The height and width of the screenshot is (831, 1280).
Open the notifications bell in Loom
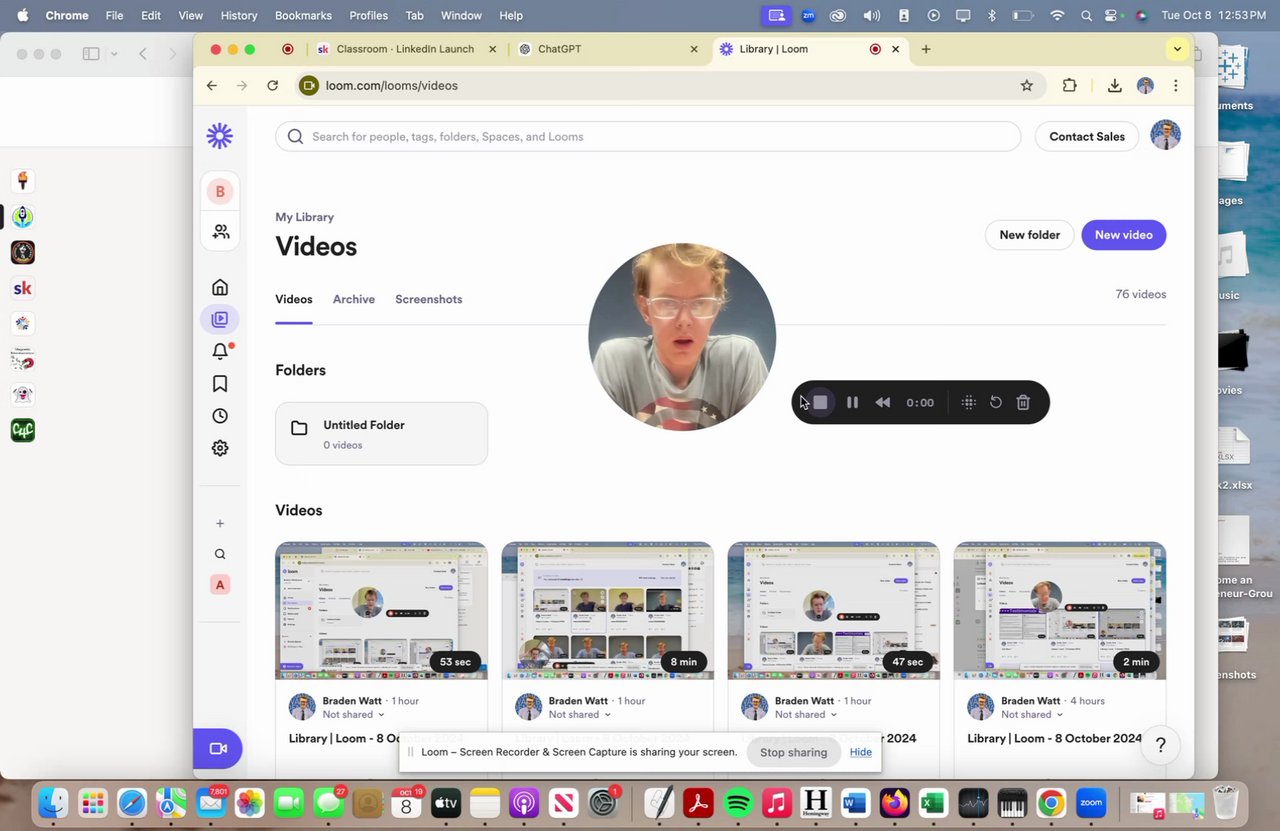click(x=220, y=351)
